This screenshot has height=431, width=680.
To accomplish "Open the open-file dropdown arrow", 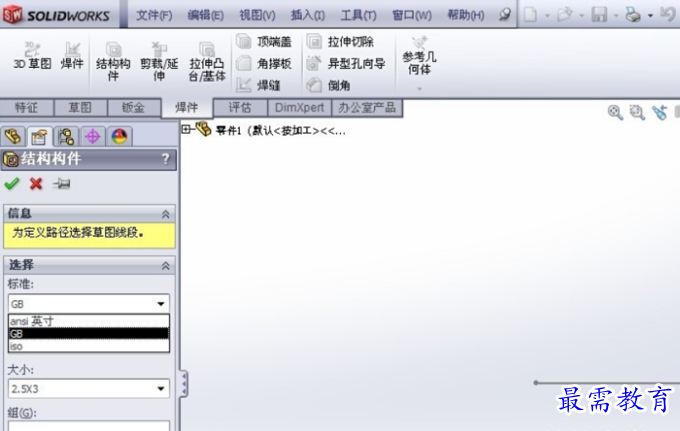I will pyautogui.click(x=582, y=16).
